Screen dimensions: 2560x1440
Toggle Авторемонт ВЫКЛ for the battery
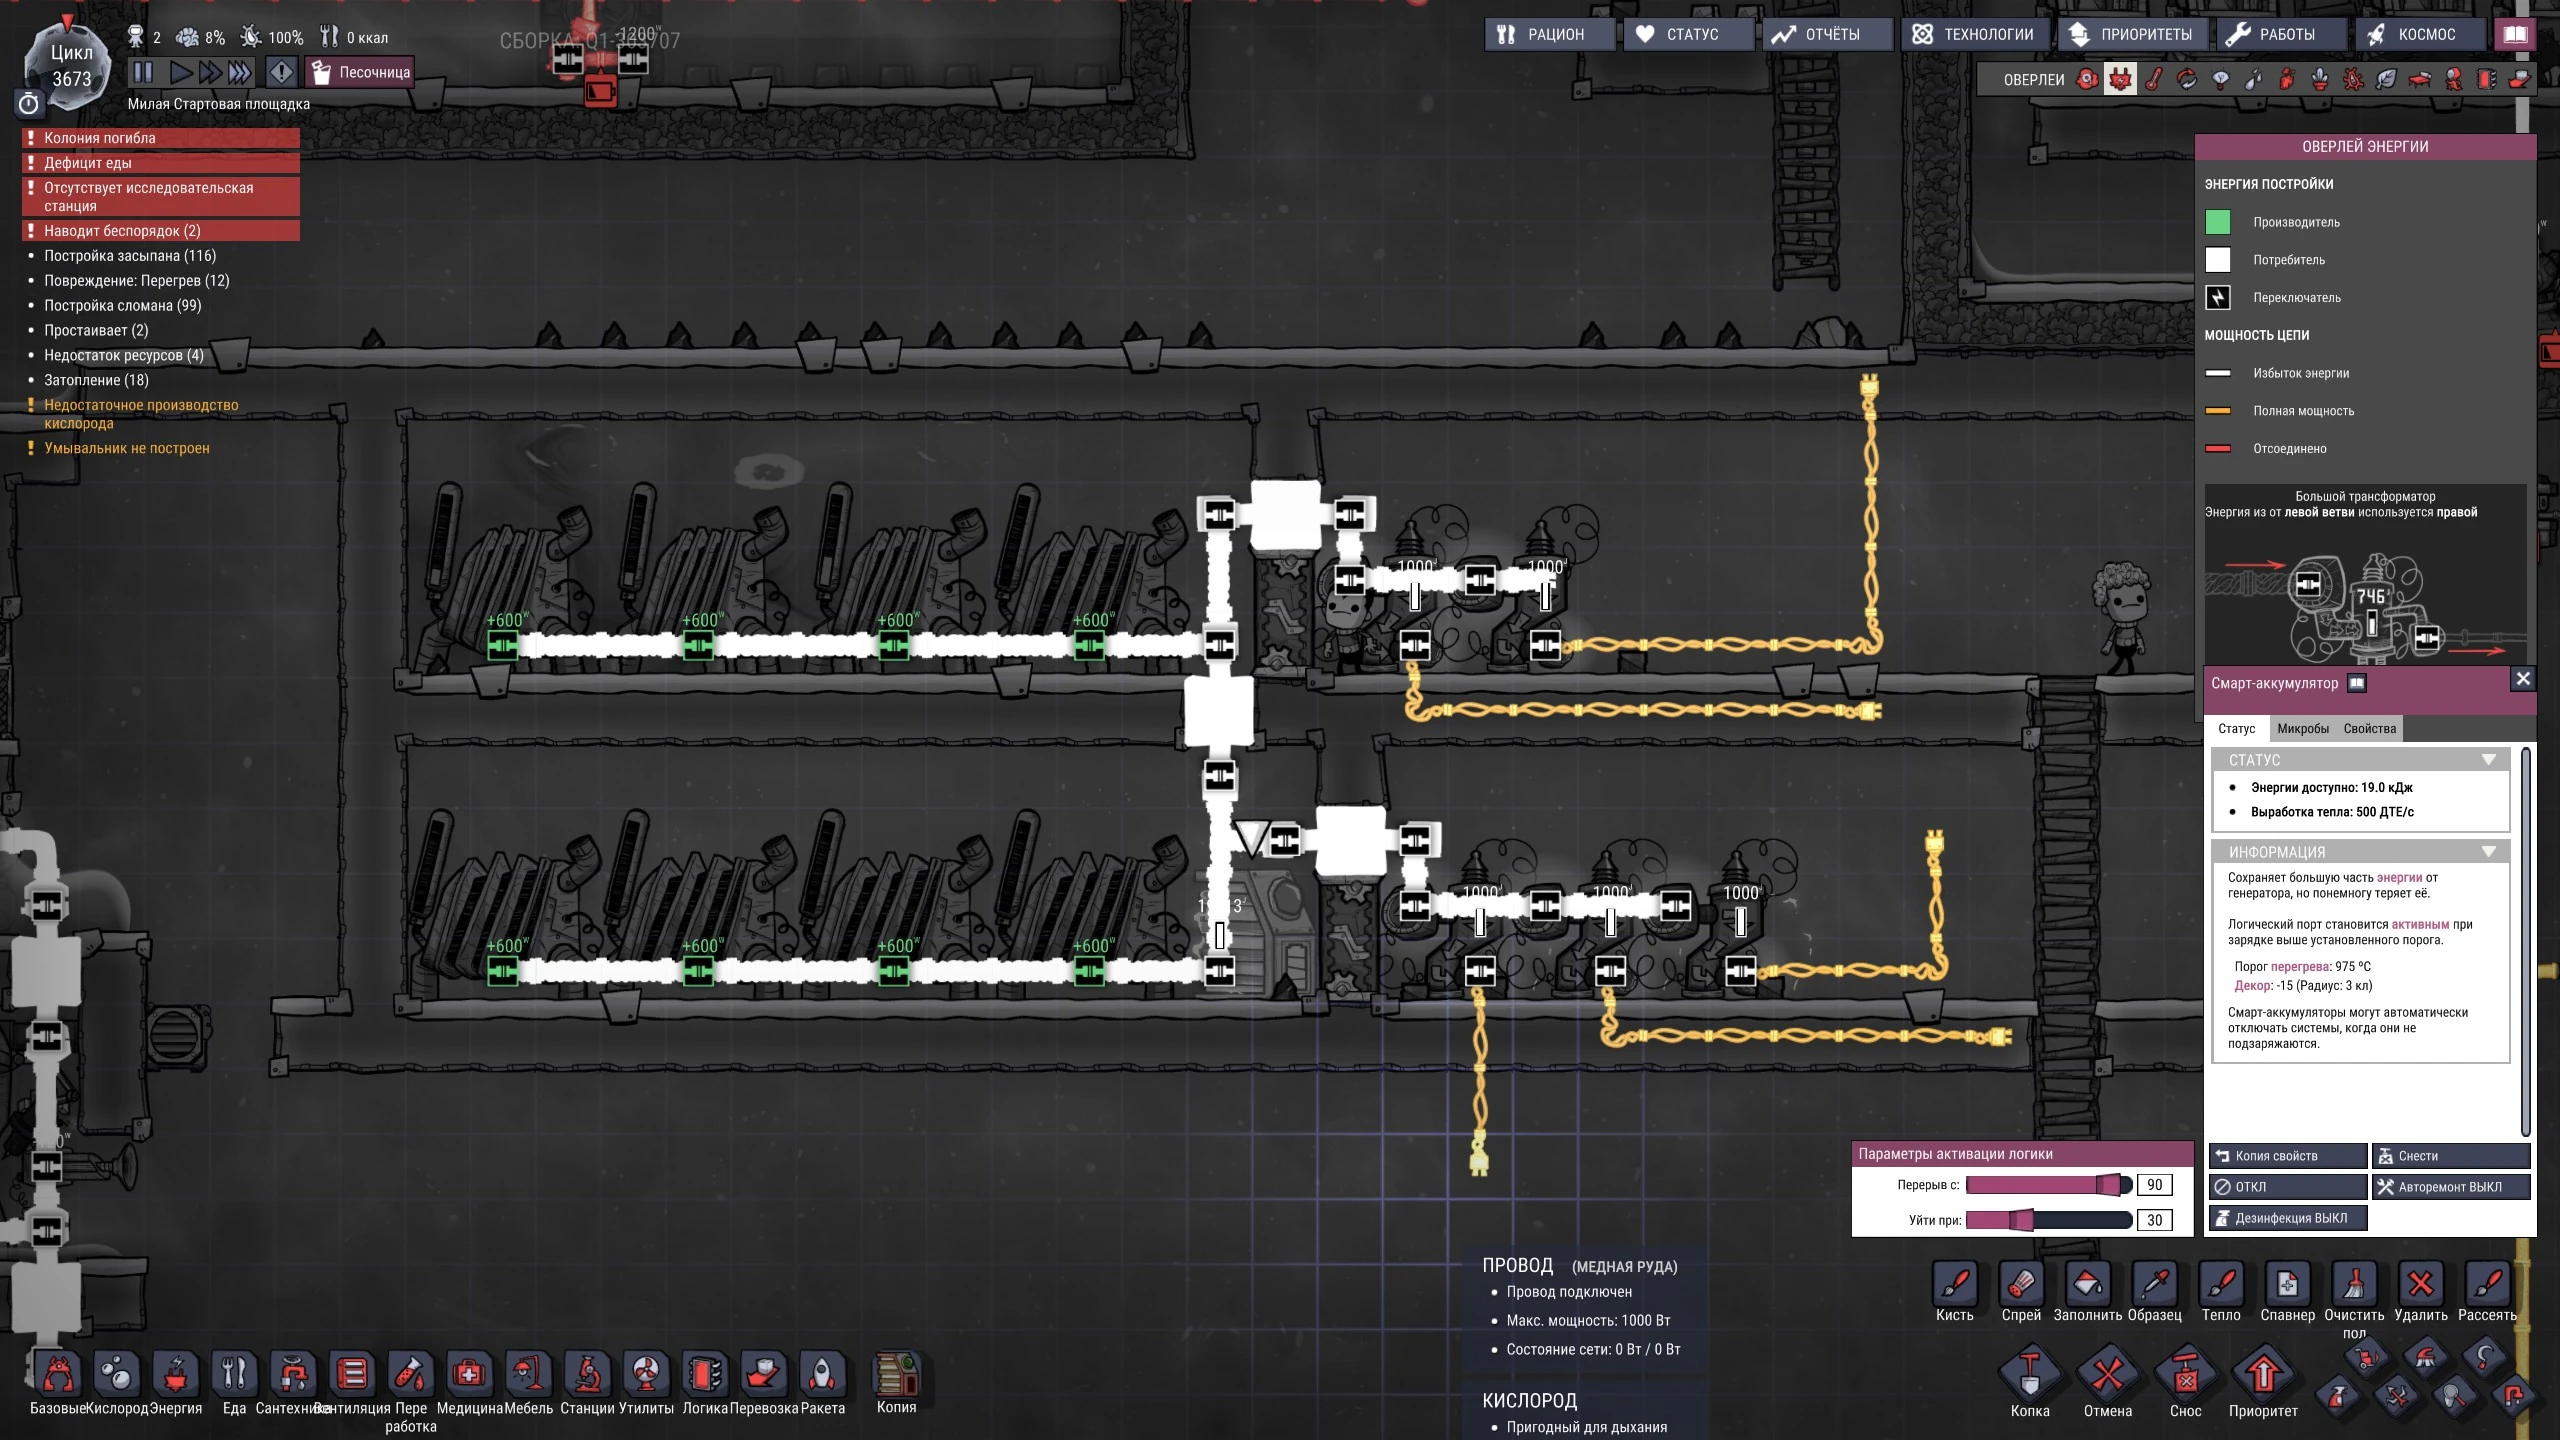coord(2451,1187)
